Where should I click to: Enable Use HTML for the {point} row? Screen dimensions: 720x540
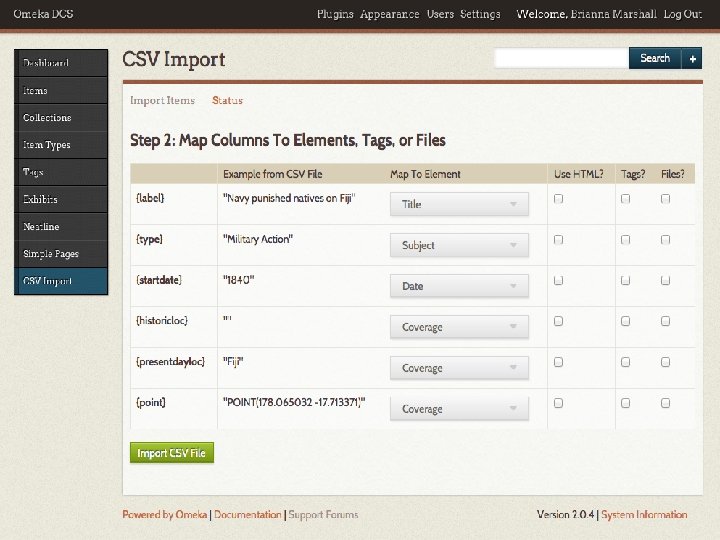click(558, 403)
